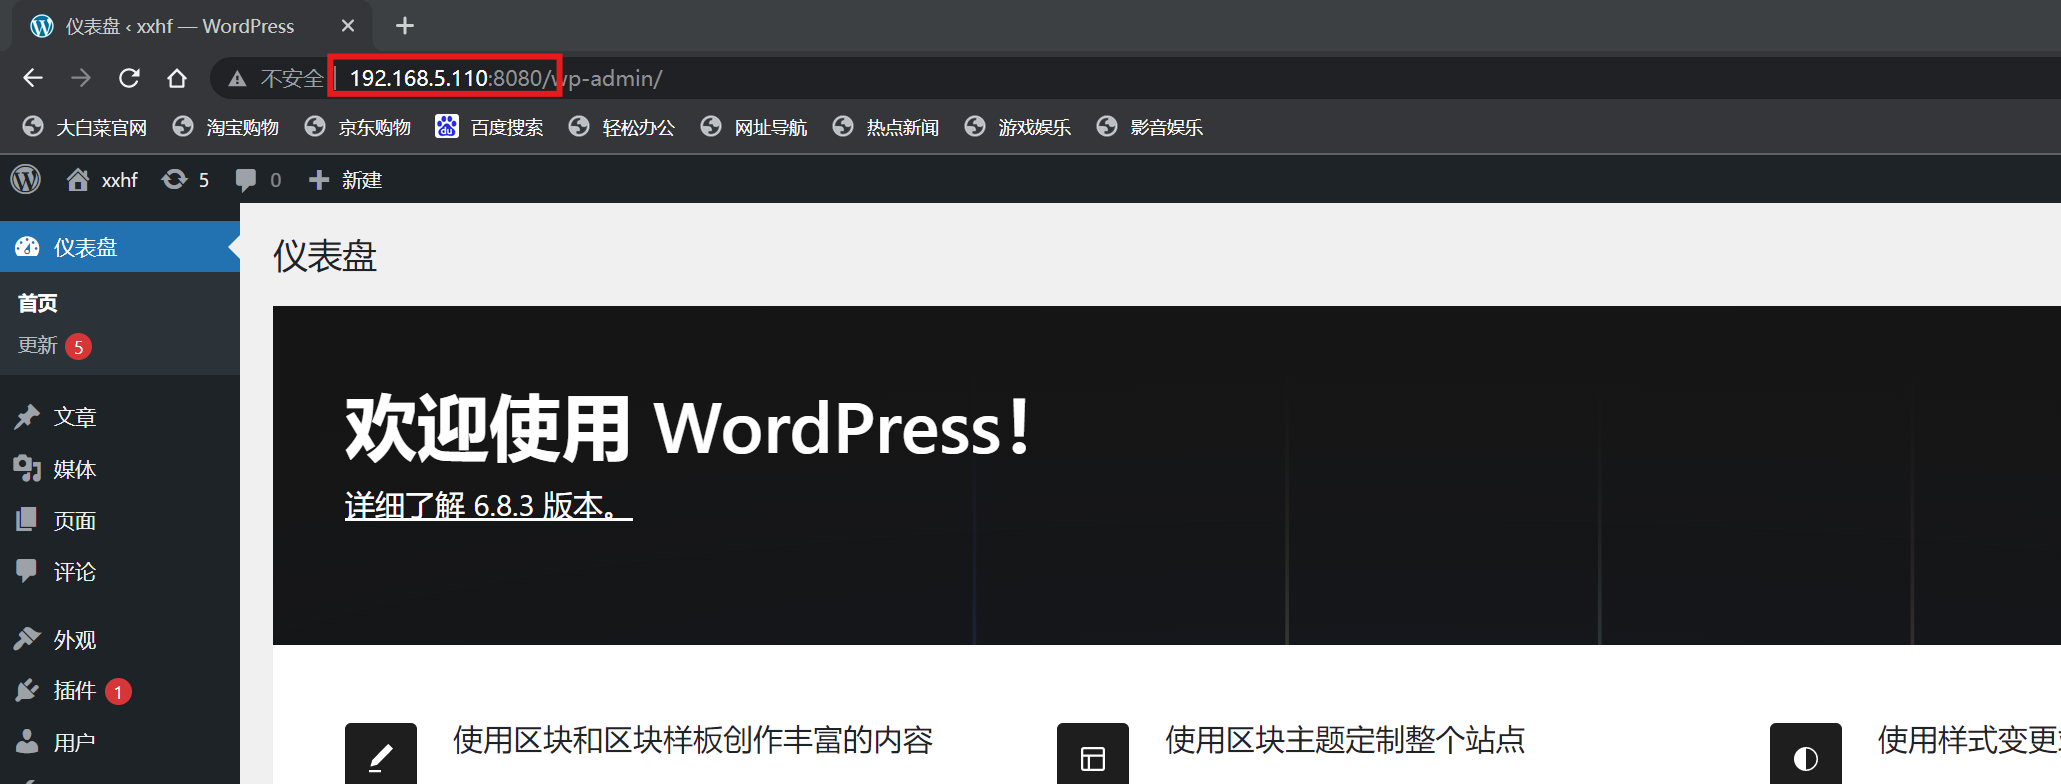Open the 百度搜索 bookmark
The height and width of the screenshot is (784, 2061).
[x=490, y=127]
